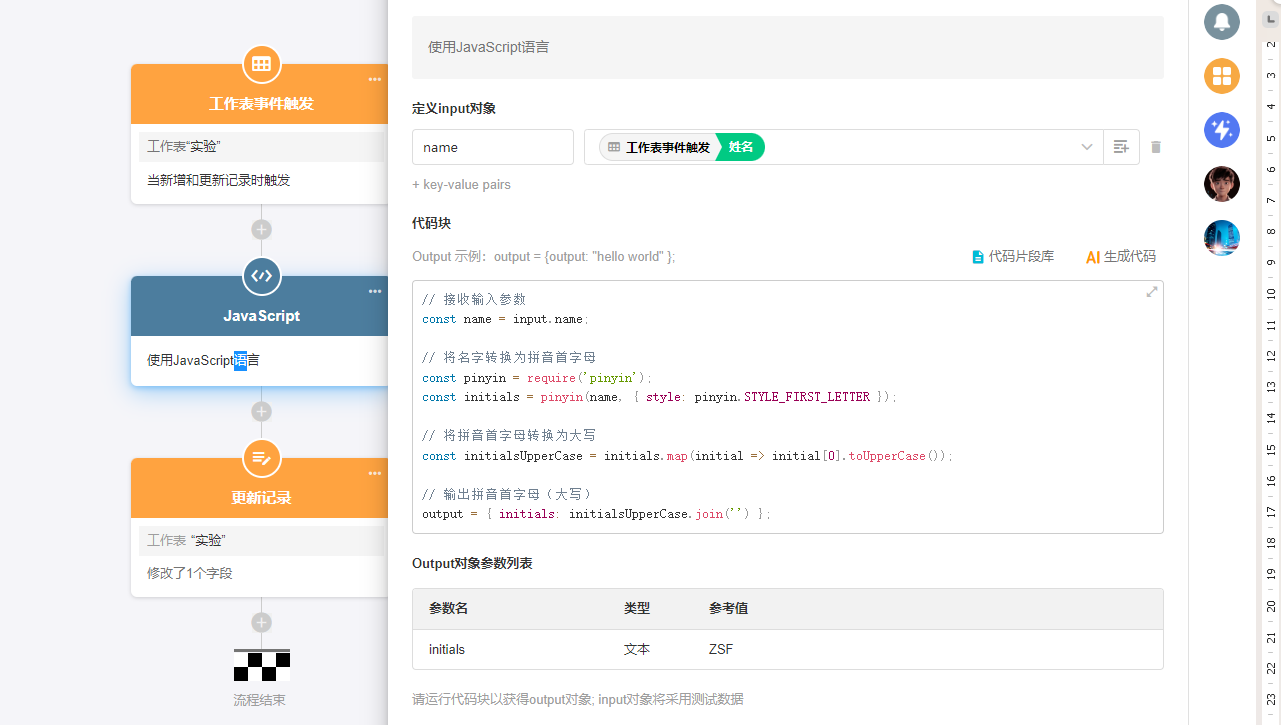Click AI generate code button

tap(1120, 257)
